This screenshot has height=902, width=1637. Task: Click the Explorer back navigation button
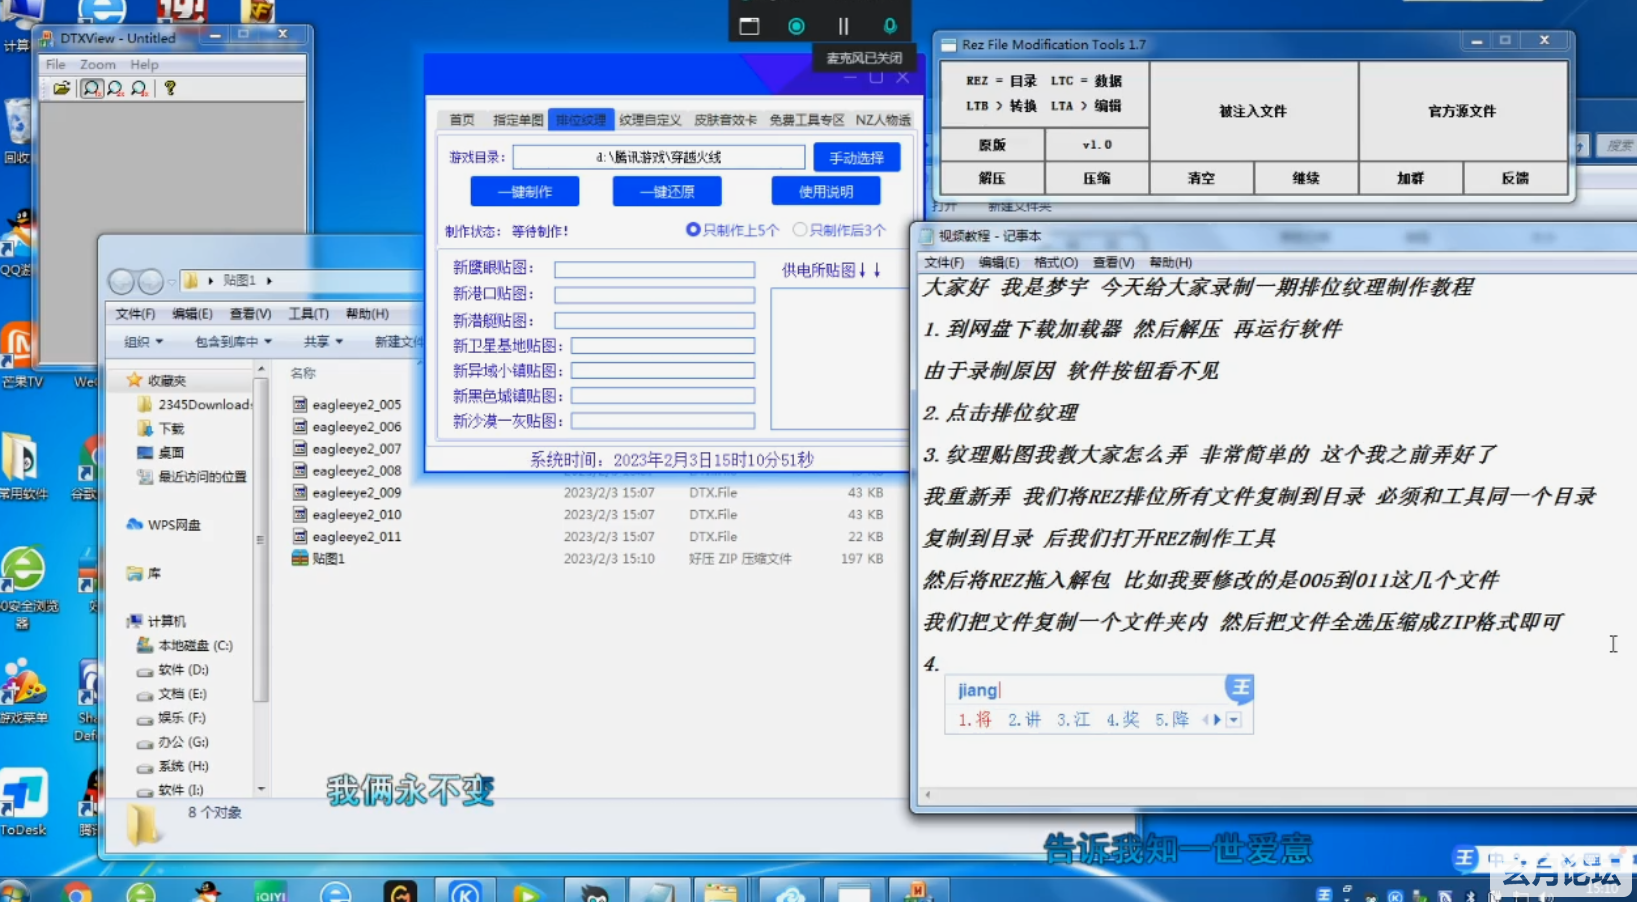(121, 282)
